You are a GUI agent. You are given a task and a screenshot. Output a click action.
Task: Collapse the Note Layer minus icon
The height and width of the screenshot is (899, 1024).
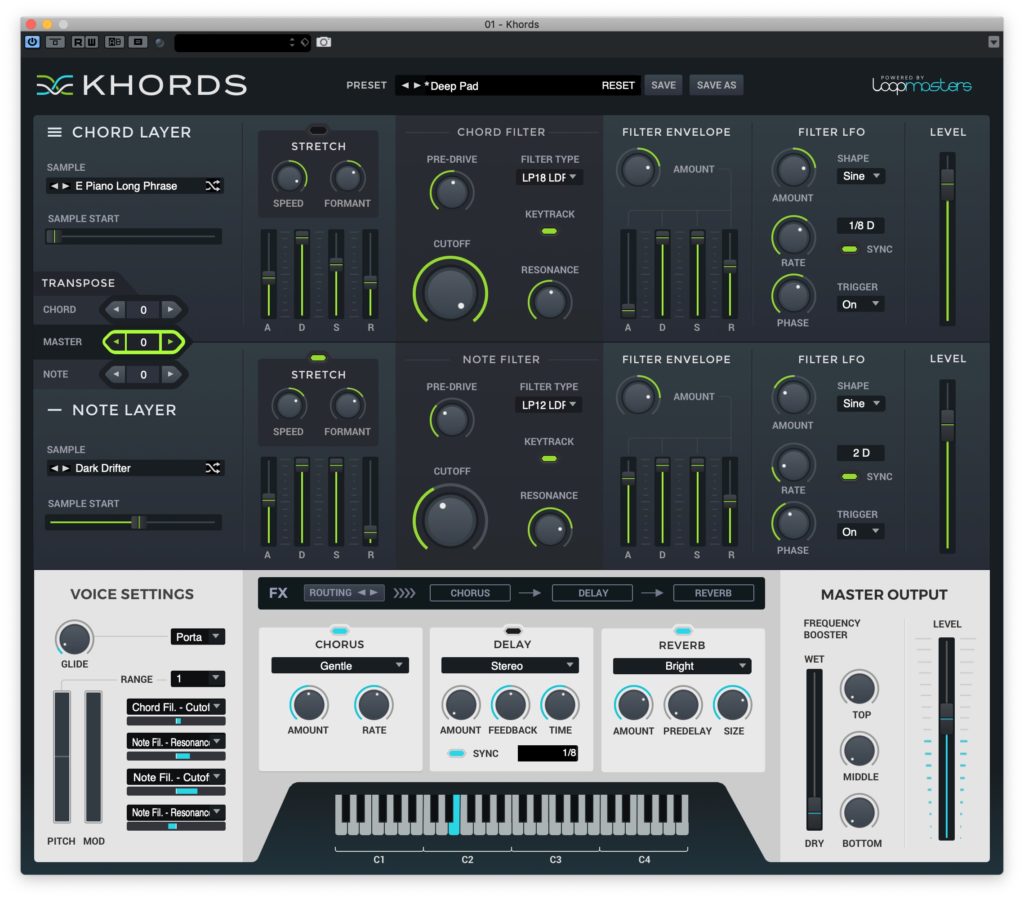point(55,411)
